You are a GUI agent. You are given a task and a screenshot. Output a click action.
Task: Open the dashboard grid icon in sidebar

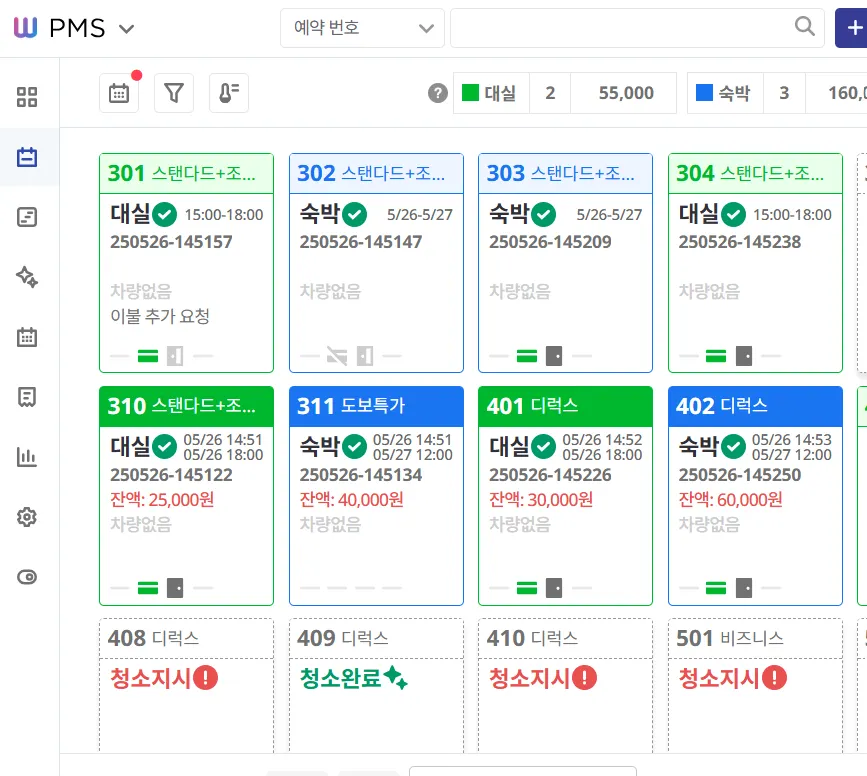pos(27,97)
